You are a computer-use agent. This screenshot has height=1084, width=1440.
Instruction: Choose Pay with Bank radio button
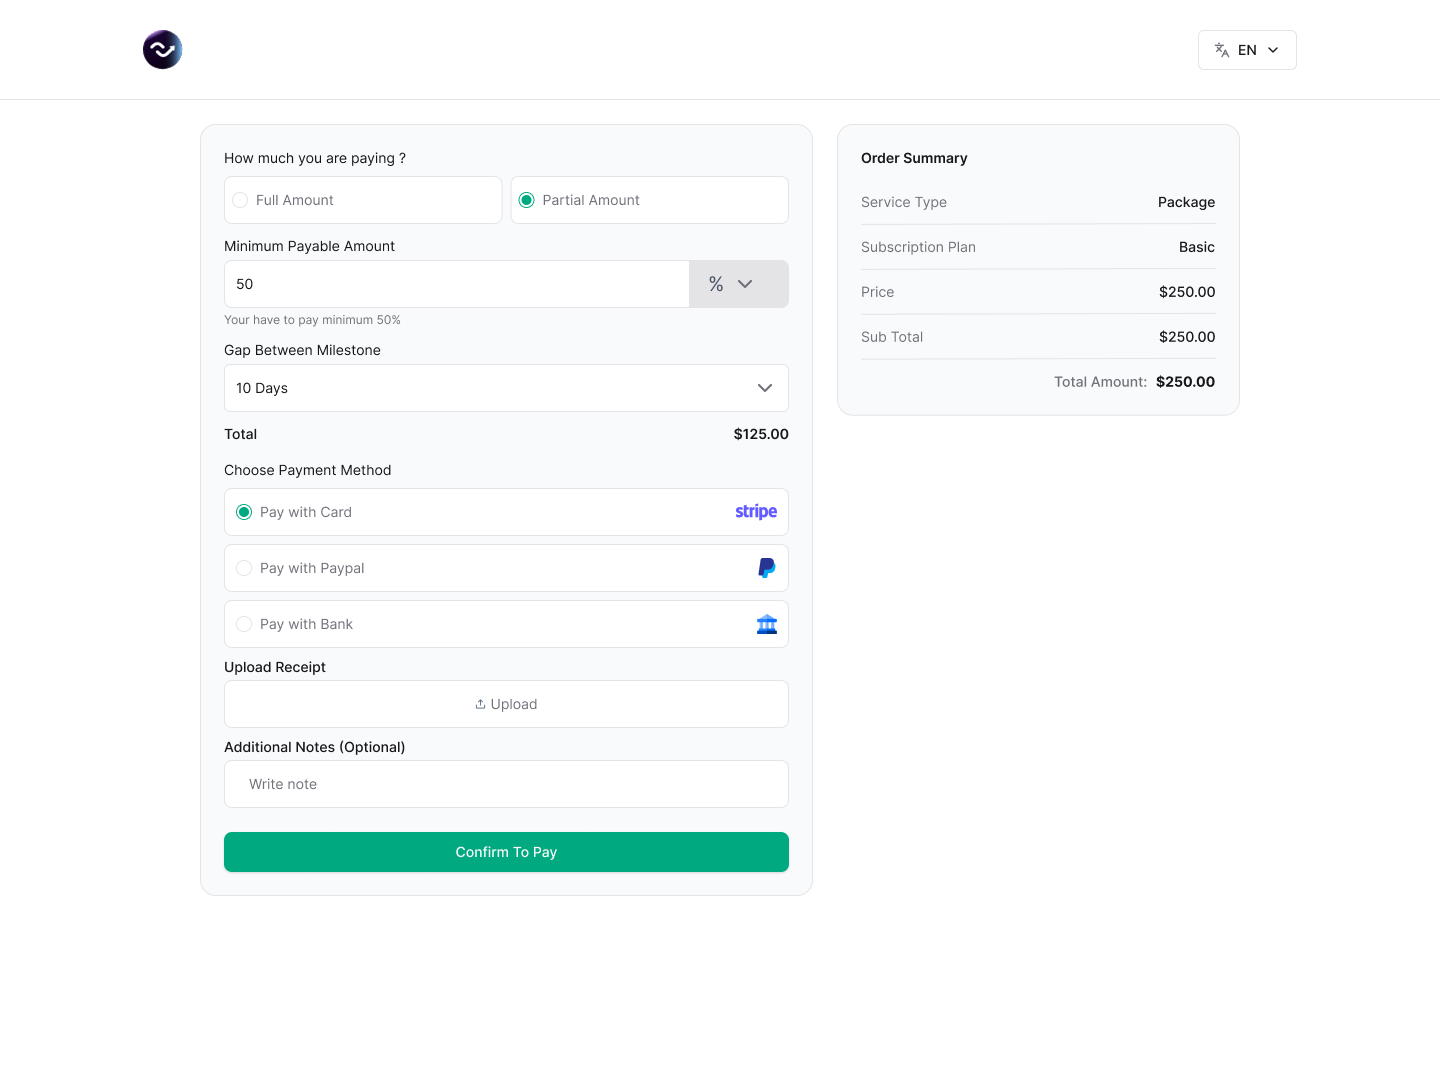(x=244, y=624)
